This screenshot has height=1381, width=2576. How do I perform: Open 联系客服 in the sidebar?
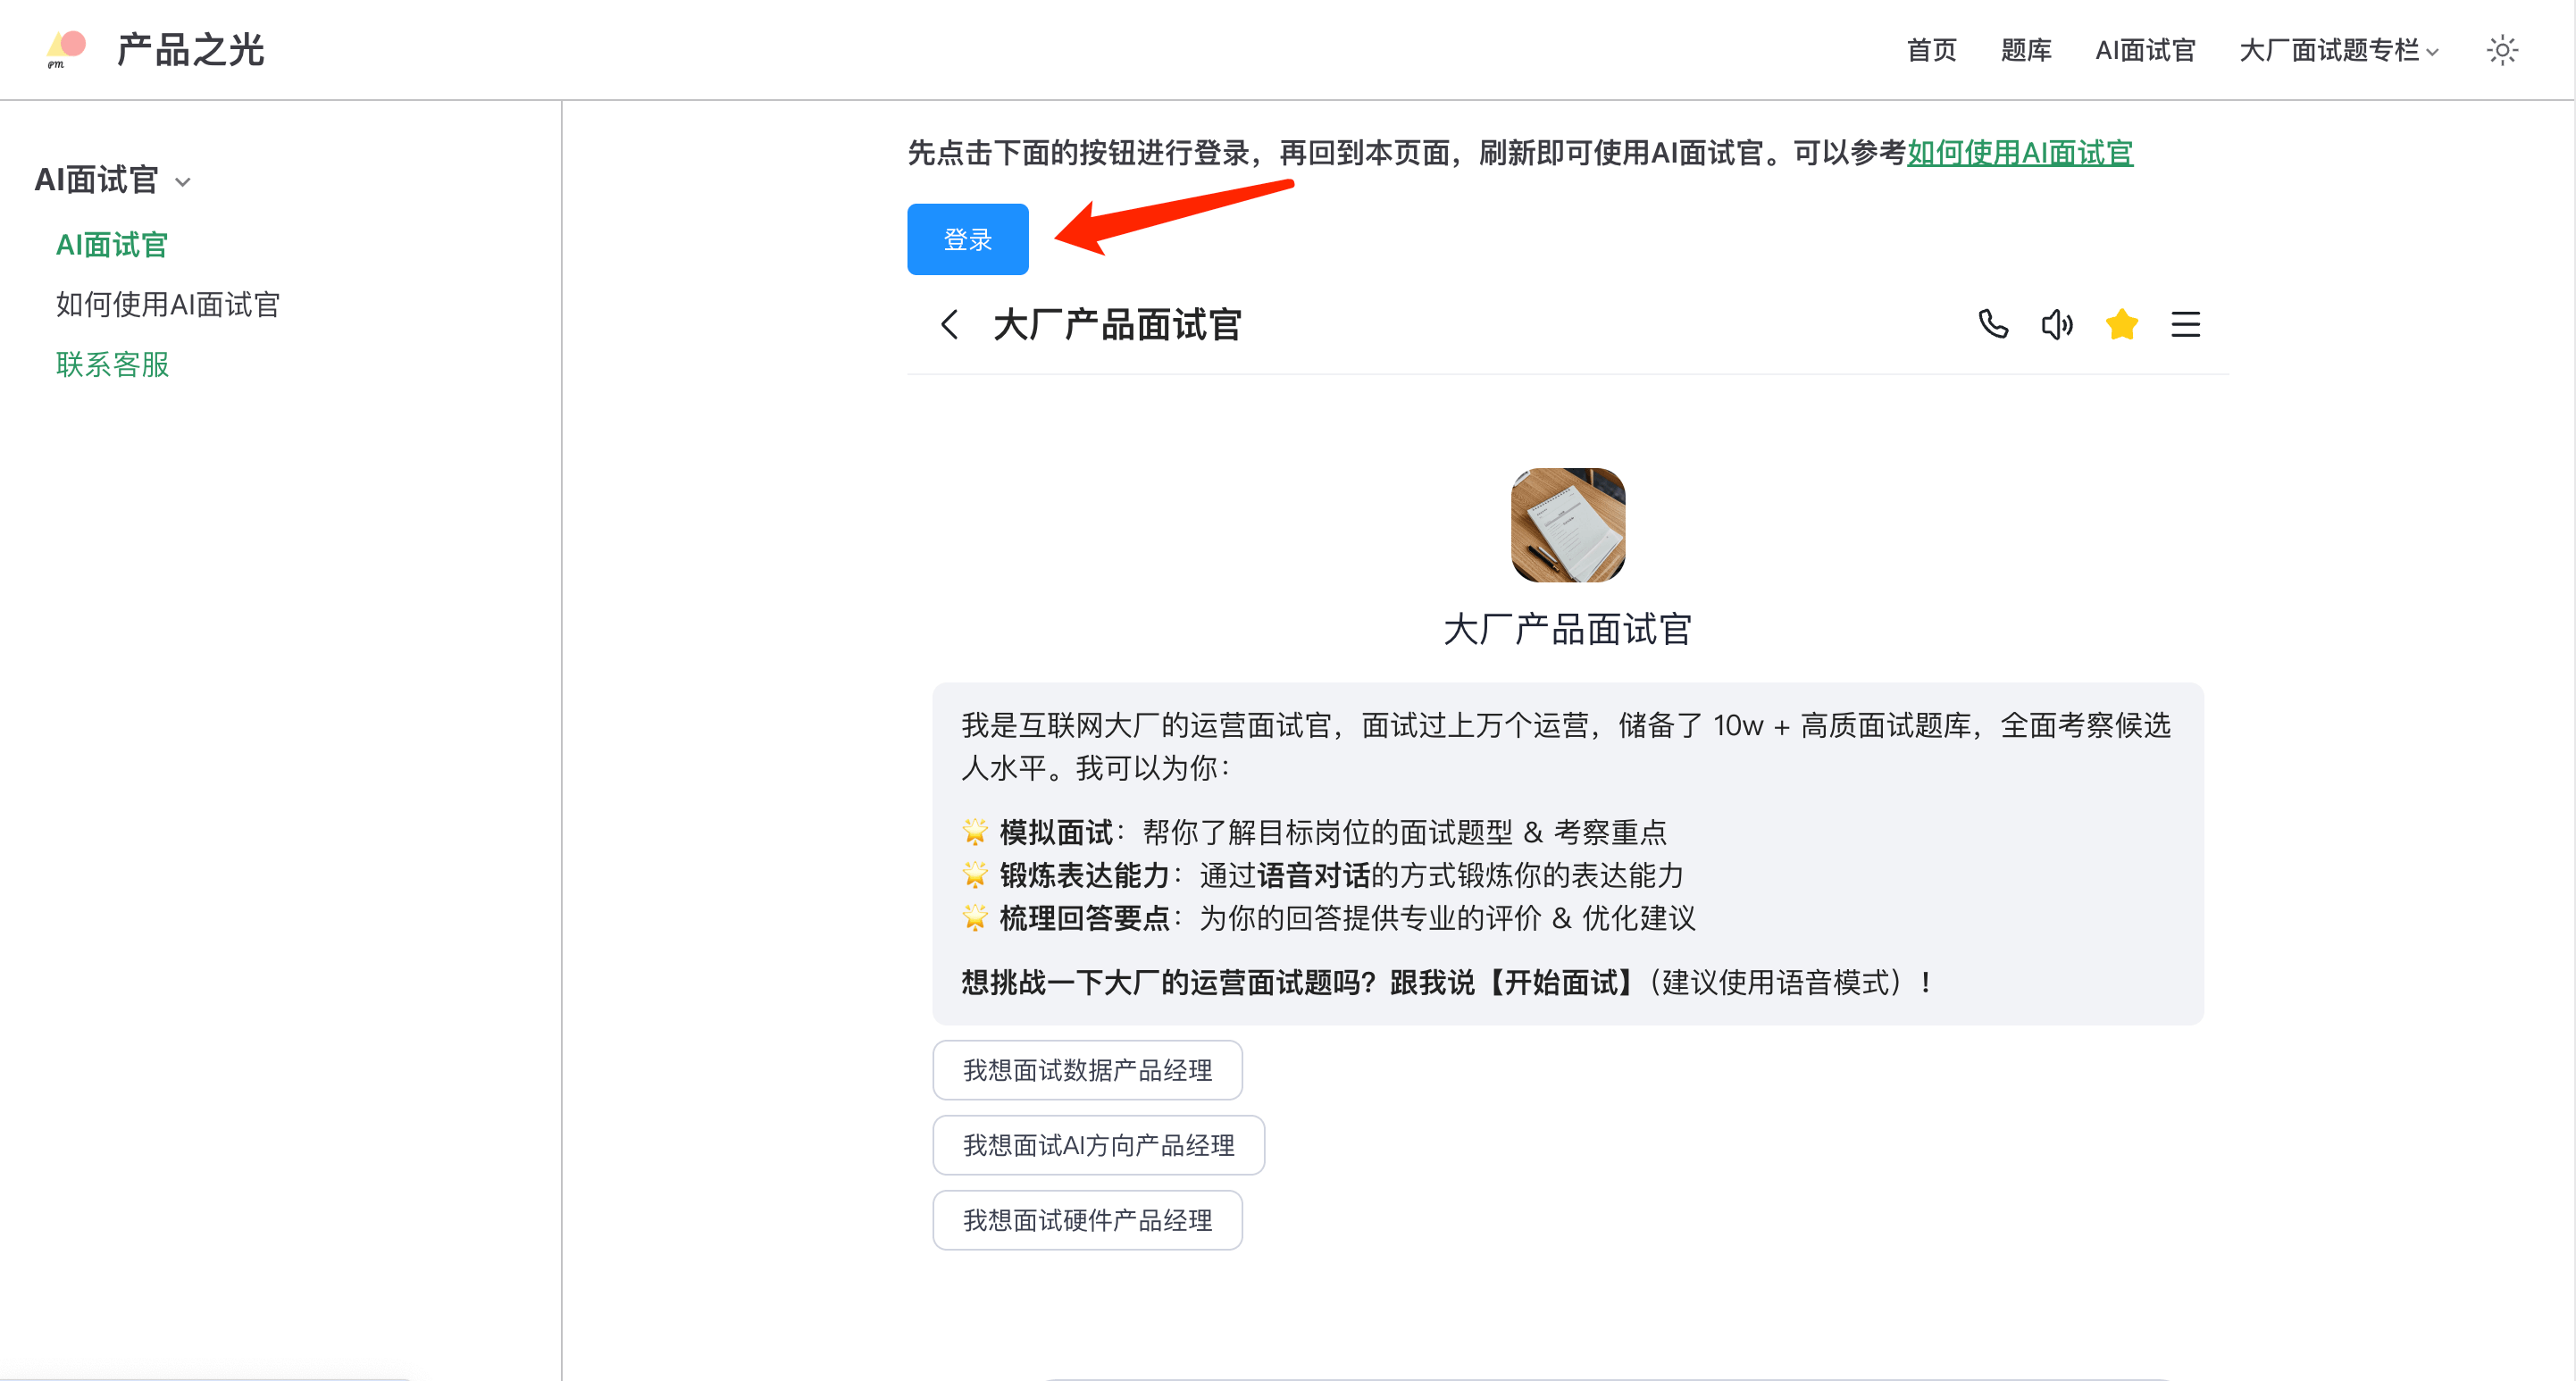click(112, 364)
